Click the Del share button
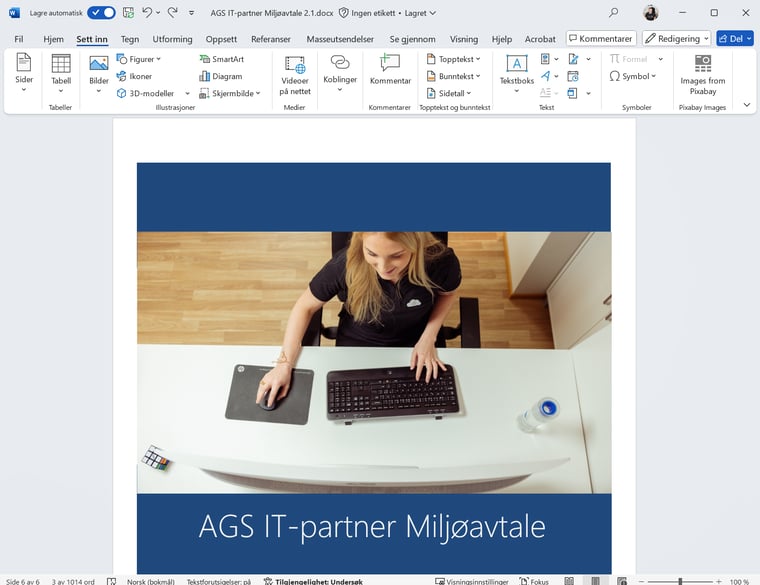Viewport: 760px width, 585px height. (735, 38)
